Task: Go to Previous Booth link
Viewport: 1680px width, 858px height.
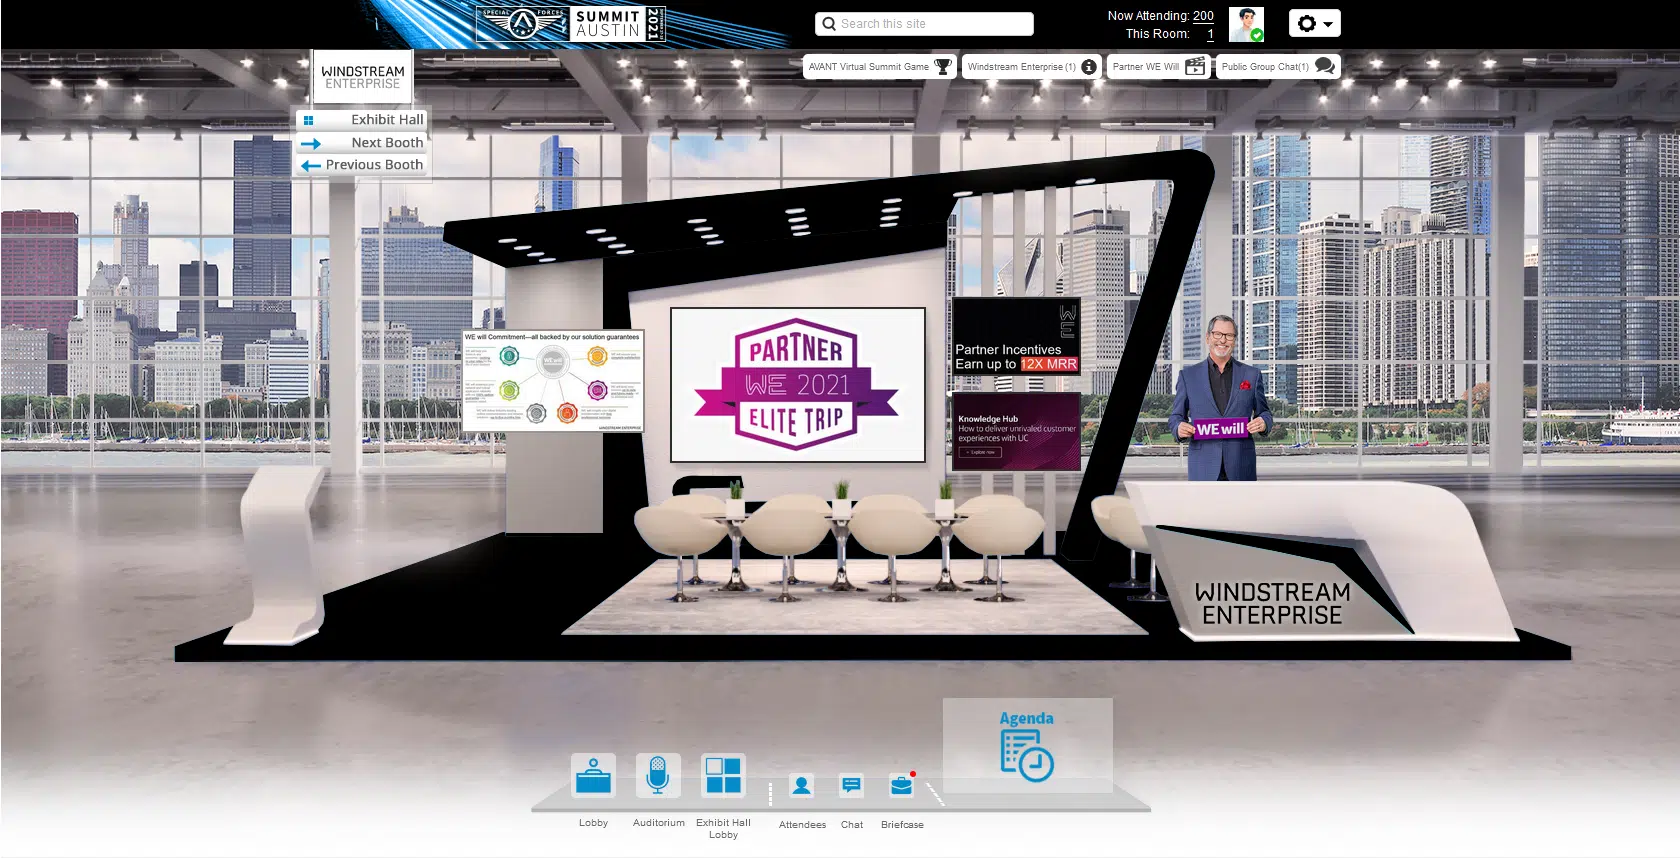Action: 374,165
